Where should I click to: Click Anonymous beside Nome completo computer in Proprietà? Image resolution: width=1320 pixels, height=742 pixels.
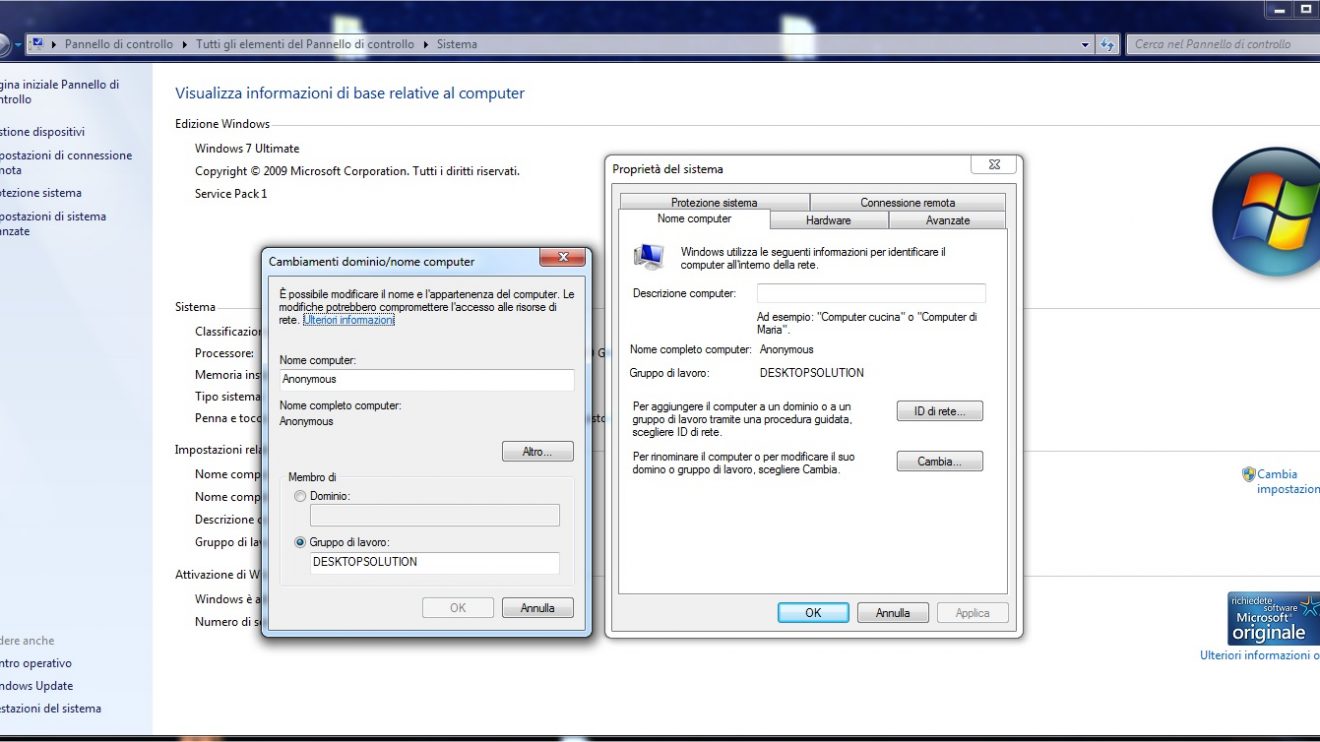point(787,350)
